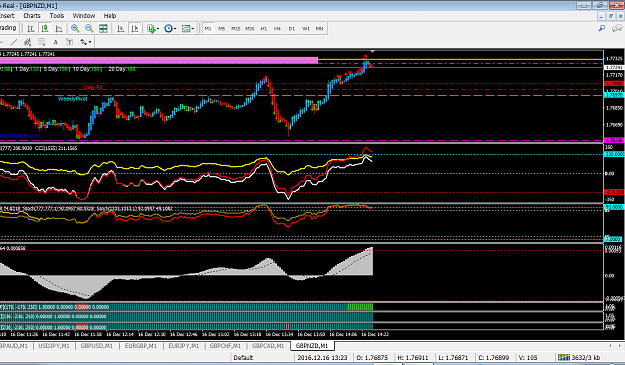This screenshot has width=625, height=365.
Task: Toggle the AutoTrading toolbar button
Action: pos(8,28)
